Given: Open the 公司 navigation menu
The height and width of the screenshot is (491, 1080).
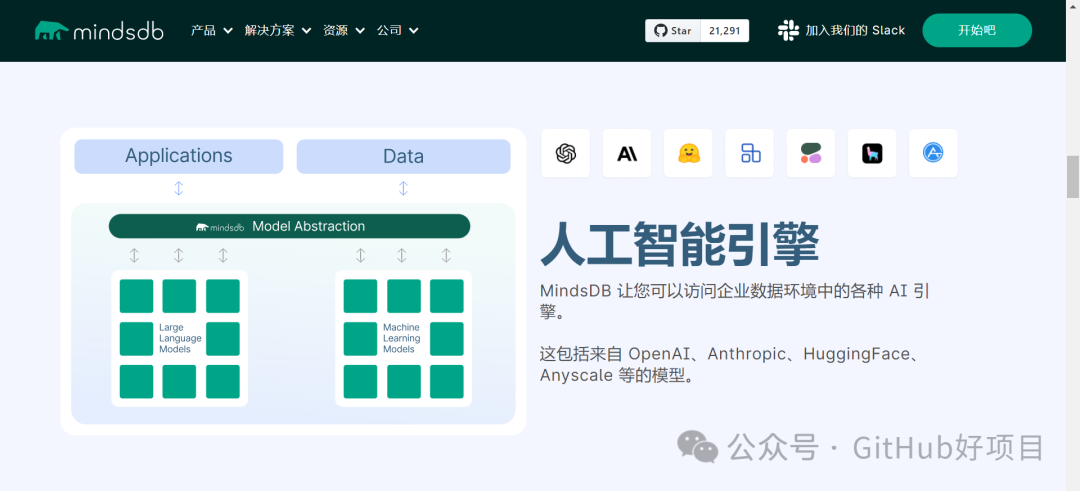Looking at the screenshot, I should (x=397, y=30).
